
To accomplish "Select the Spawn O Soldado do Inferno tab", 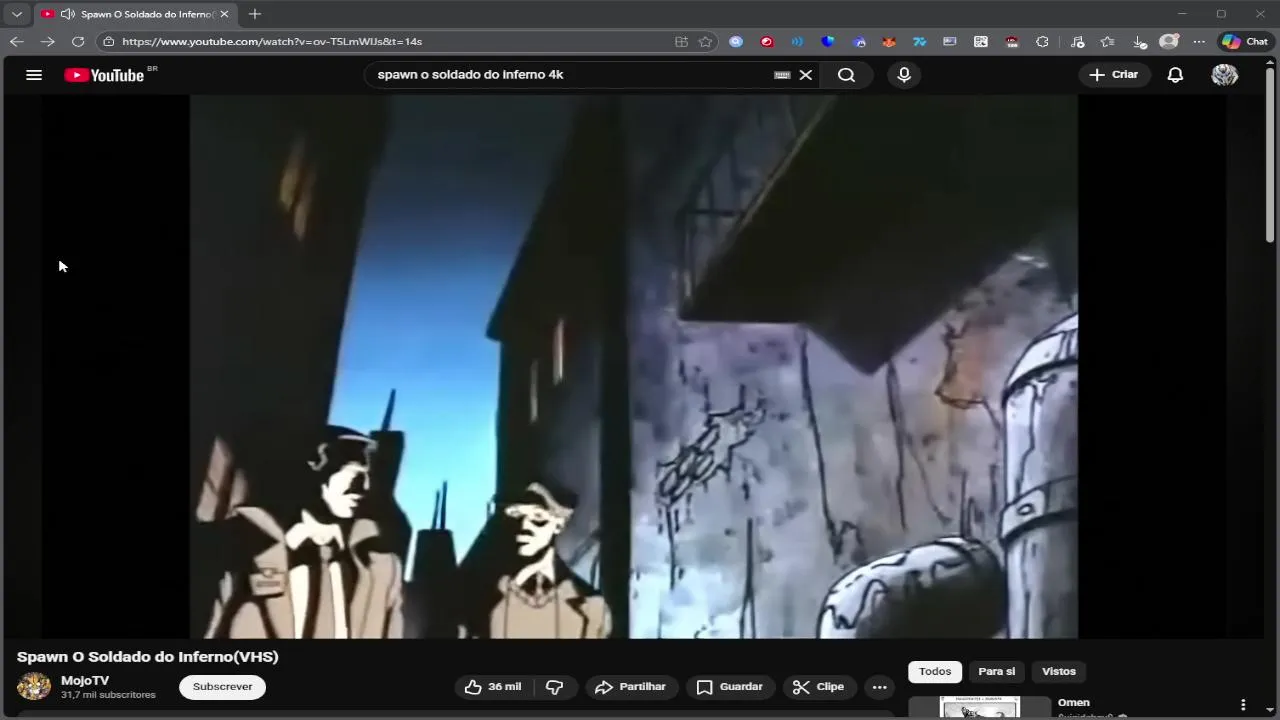I will (135, 14).
